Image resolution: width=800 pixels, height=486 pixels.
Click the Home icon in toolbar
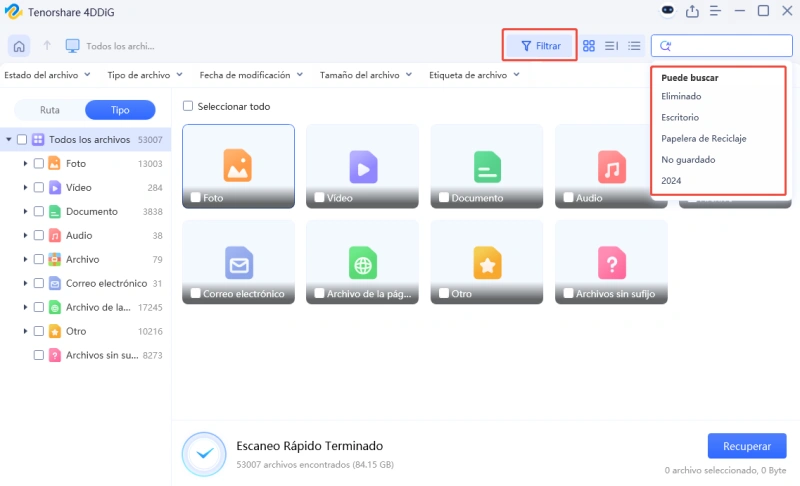coord(19,46)
